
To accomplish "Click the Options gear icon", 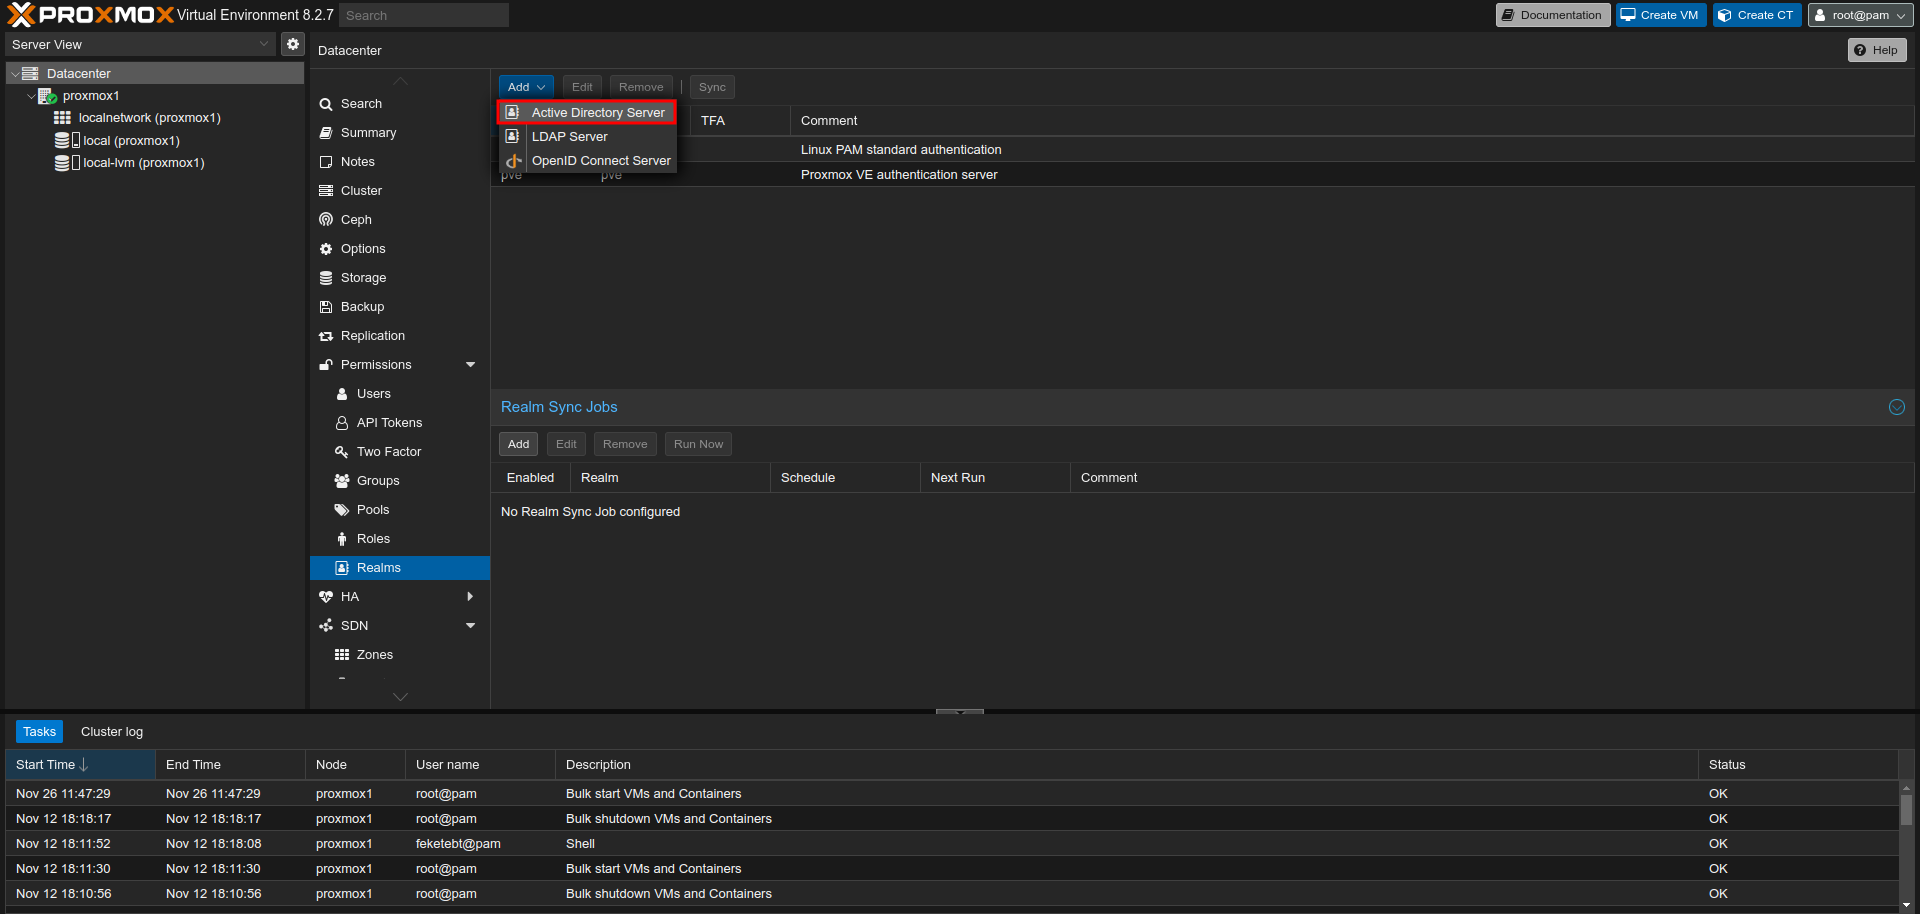I will click(326, 249).
